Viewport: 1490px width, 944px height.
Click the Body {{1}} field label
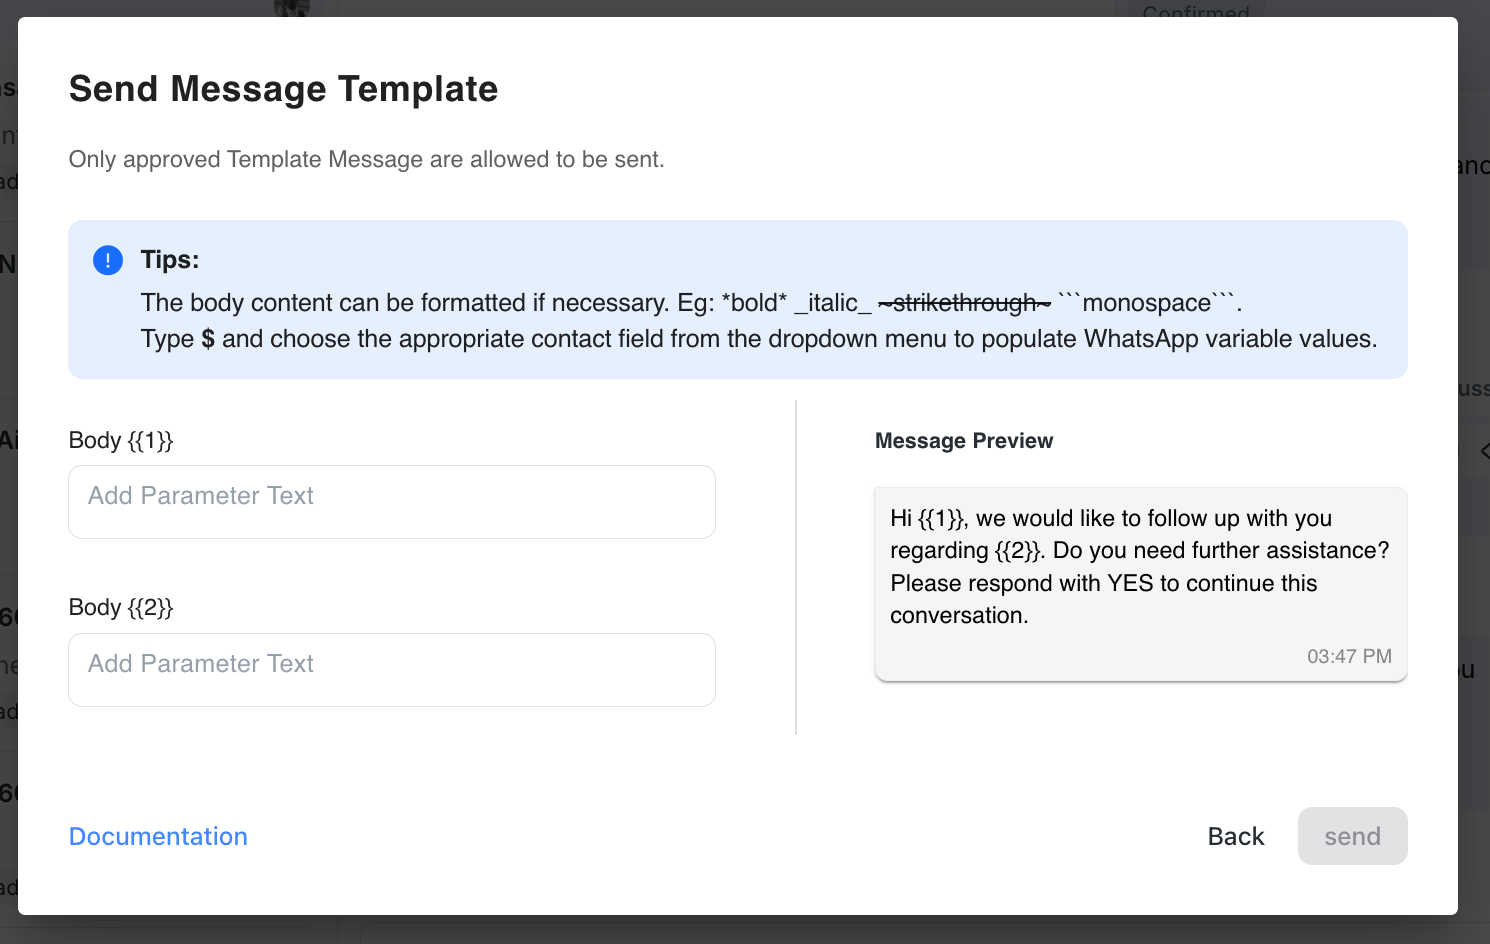click(x=121, y=440)
